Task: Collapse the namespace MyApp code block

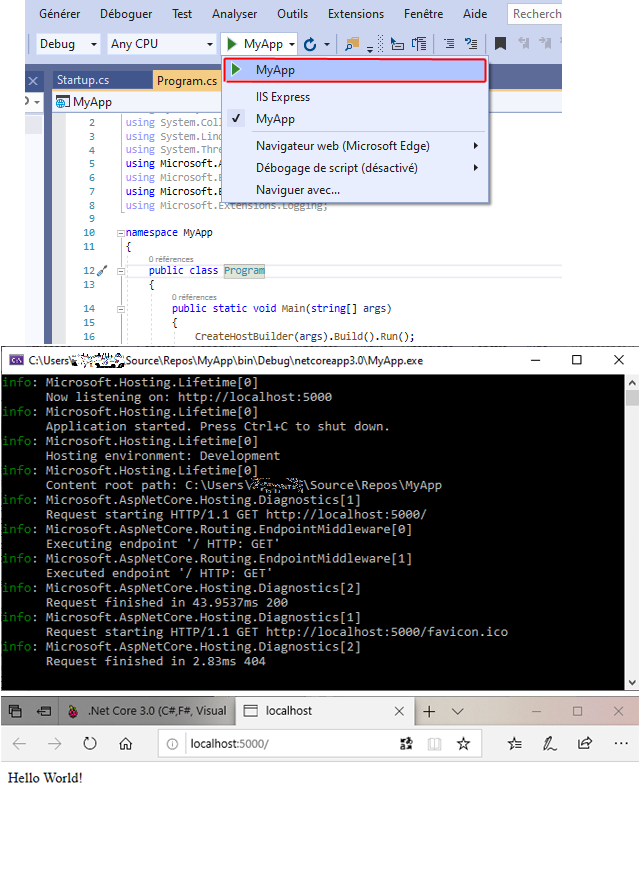Action: 121,233
